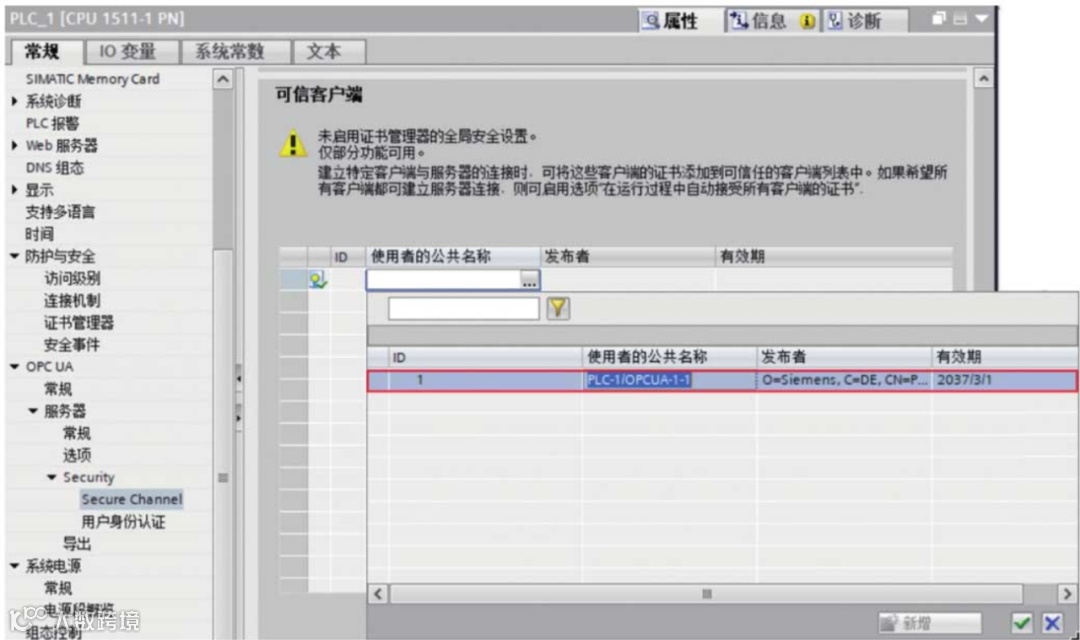Select Secure Channel tree item
This screenshot has height=640, width=1080.
(x=132, y=499)
